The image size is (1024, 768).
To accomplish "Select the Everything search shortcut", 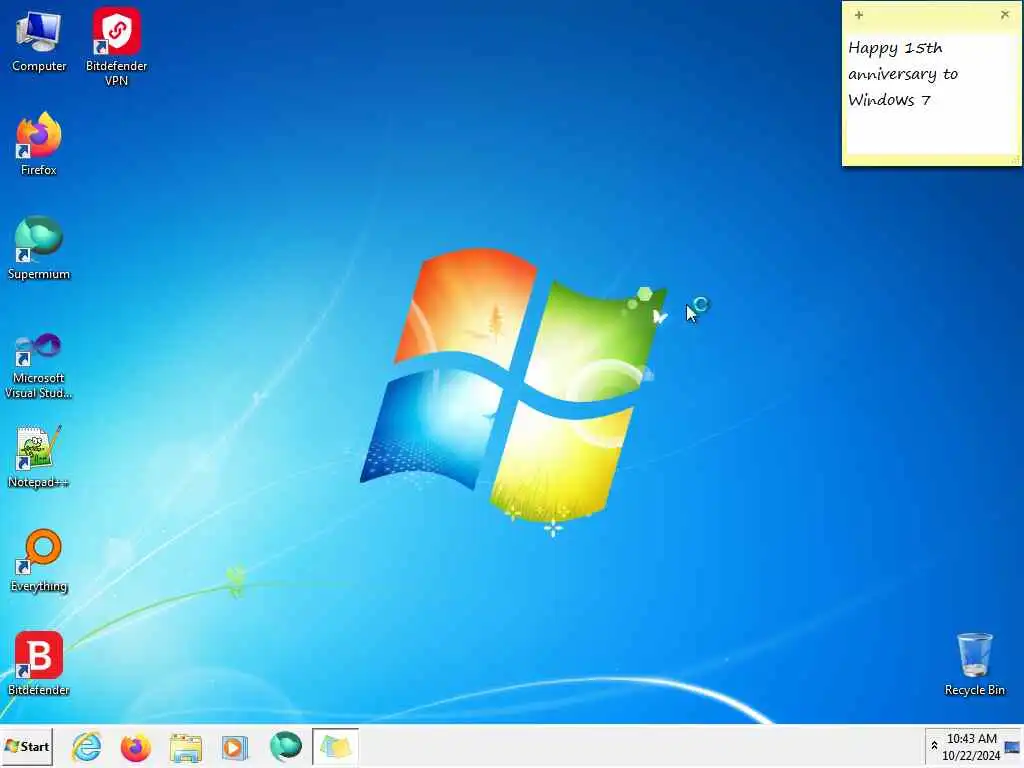I will click(x=39, y=560).
